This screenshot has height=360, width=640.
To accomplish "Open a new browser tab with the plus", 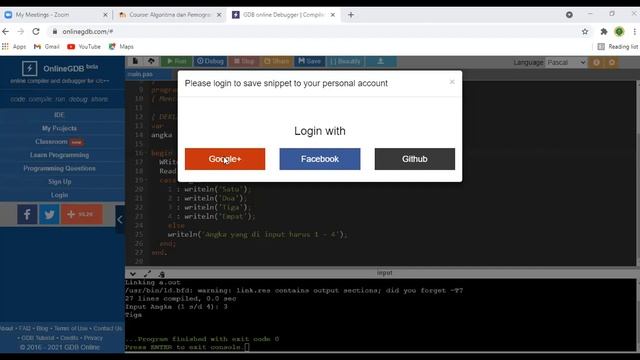I will tap(351, 15).
